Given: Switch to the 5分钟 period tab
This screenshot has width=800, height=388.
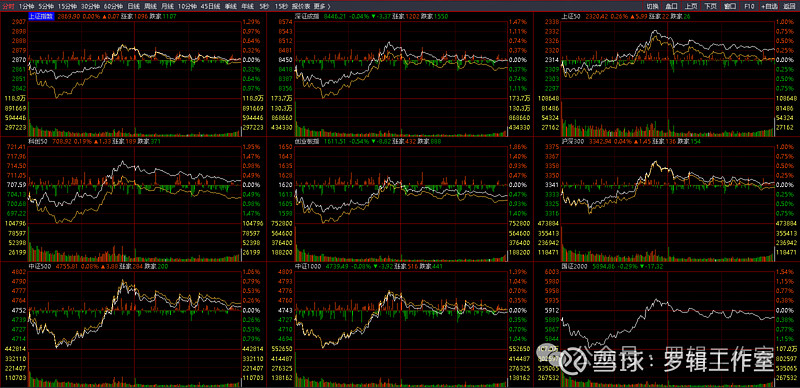Looking at the screenshot, I should 46,6.
